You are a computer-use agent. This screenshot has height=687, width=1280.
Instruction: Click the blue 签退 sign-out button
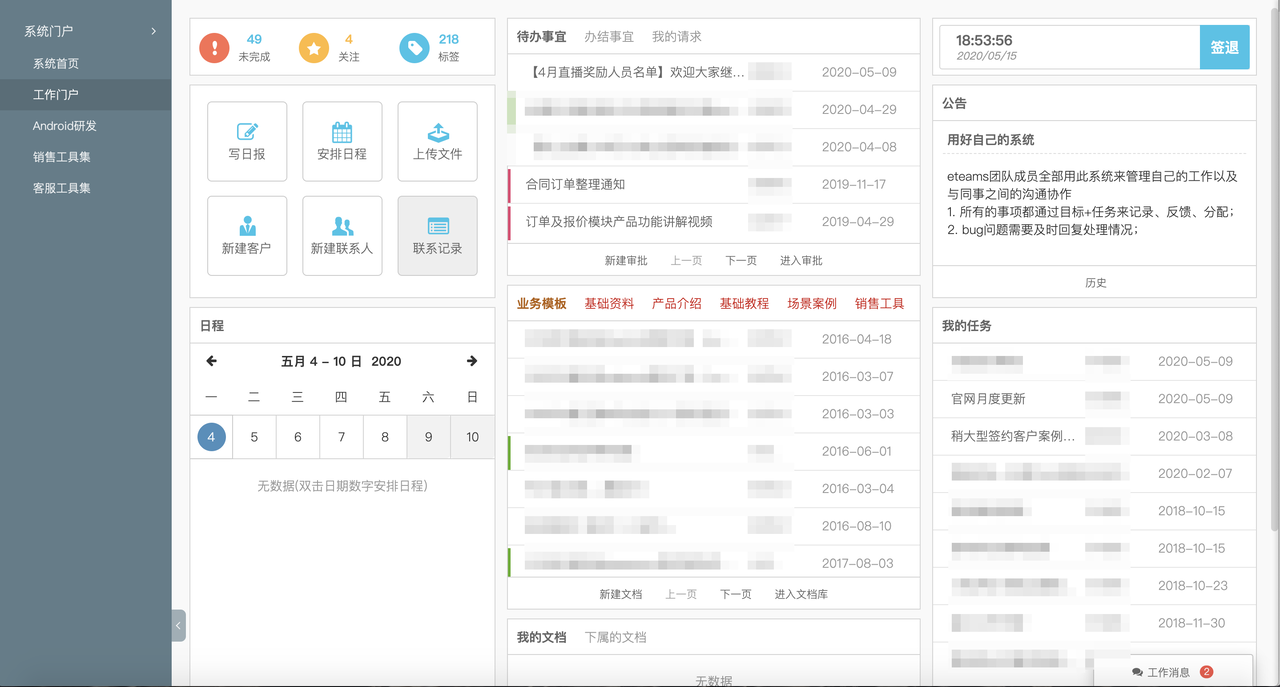click(1224, 46)
